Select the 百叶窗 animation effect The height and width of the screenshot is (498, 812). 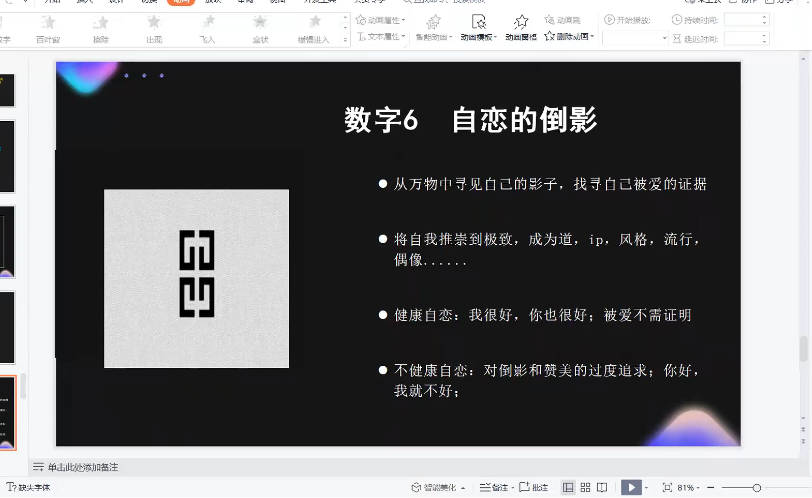(x=47, y=27)
